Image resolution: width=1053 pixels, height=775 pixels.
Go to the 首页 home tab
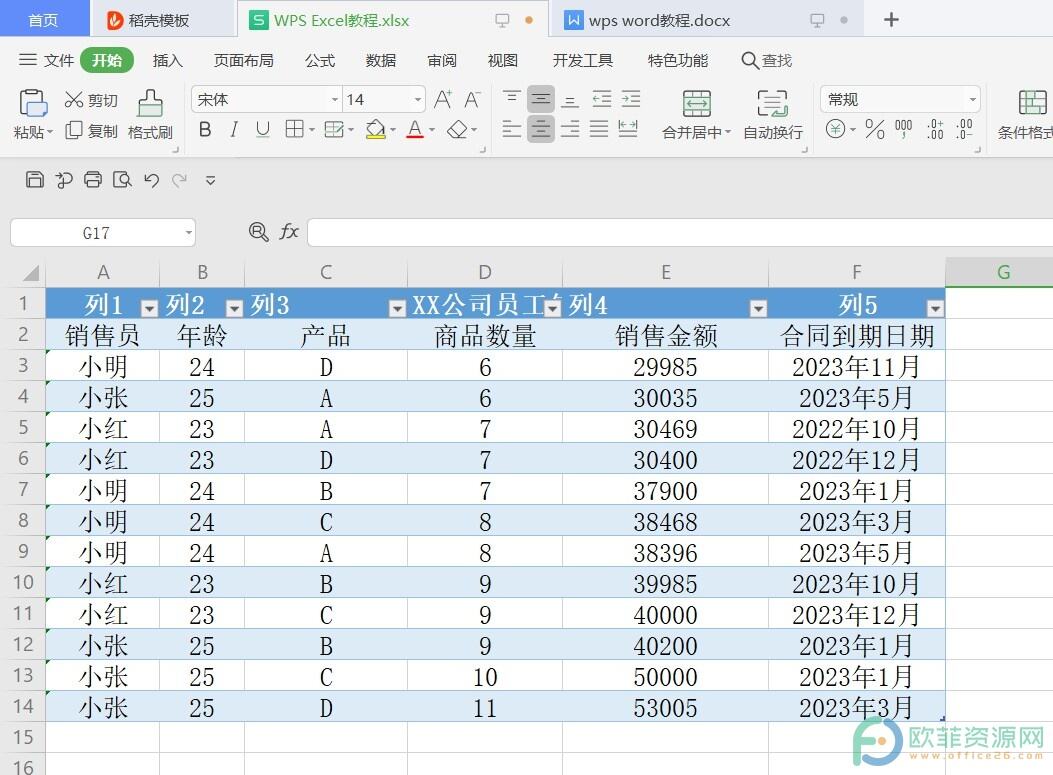tap(44, 19)
